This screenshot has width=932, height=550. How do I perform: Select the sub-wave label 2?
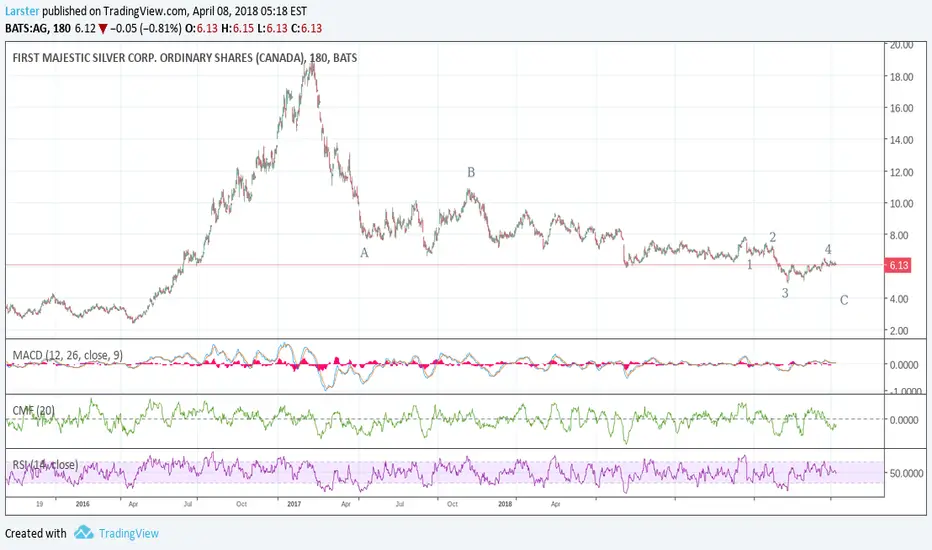click(773, 237)
